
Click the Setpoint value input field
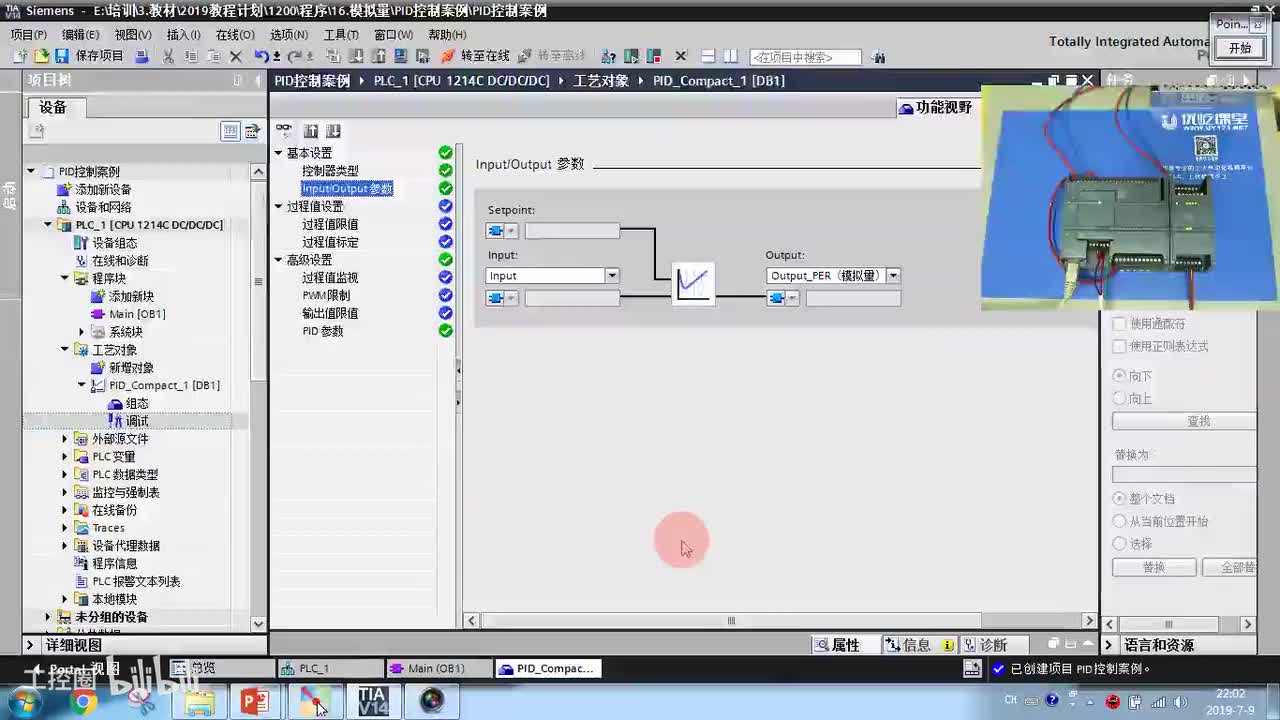[572, 231]
